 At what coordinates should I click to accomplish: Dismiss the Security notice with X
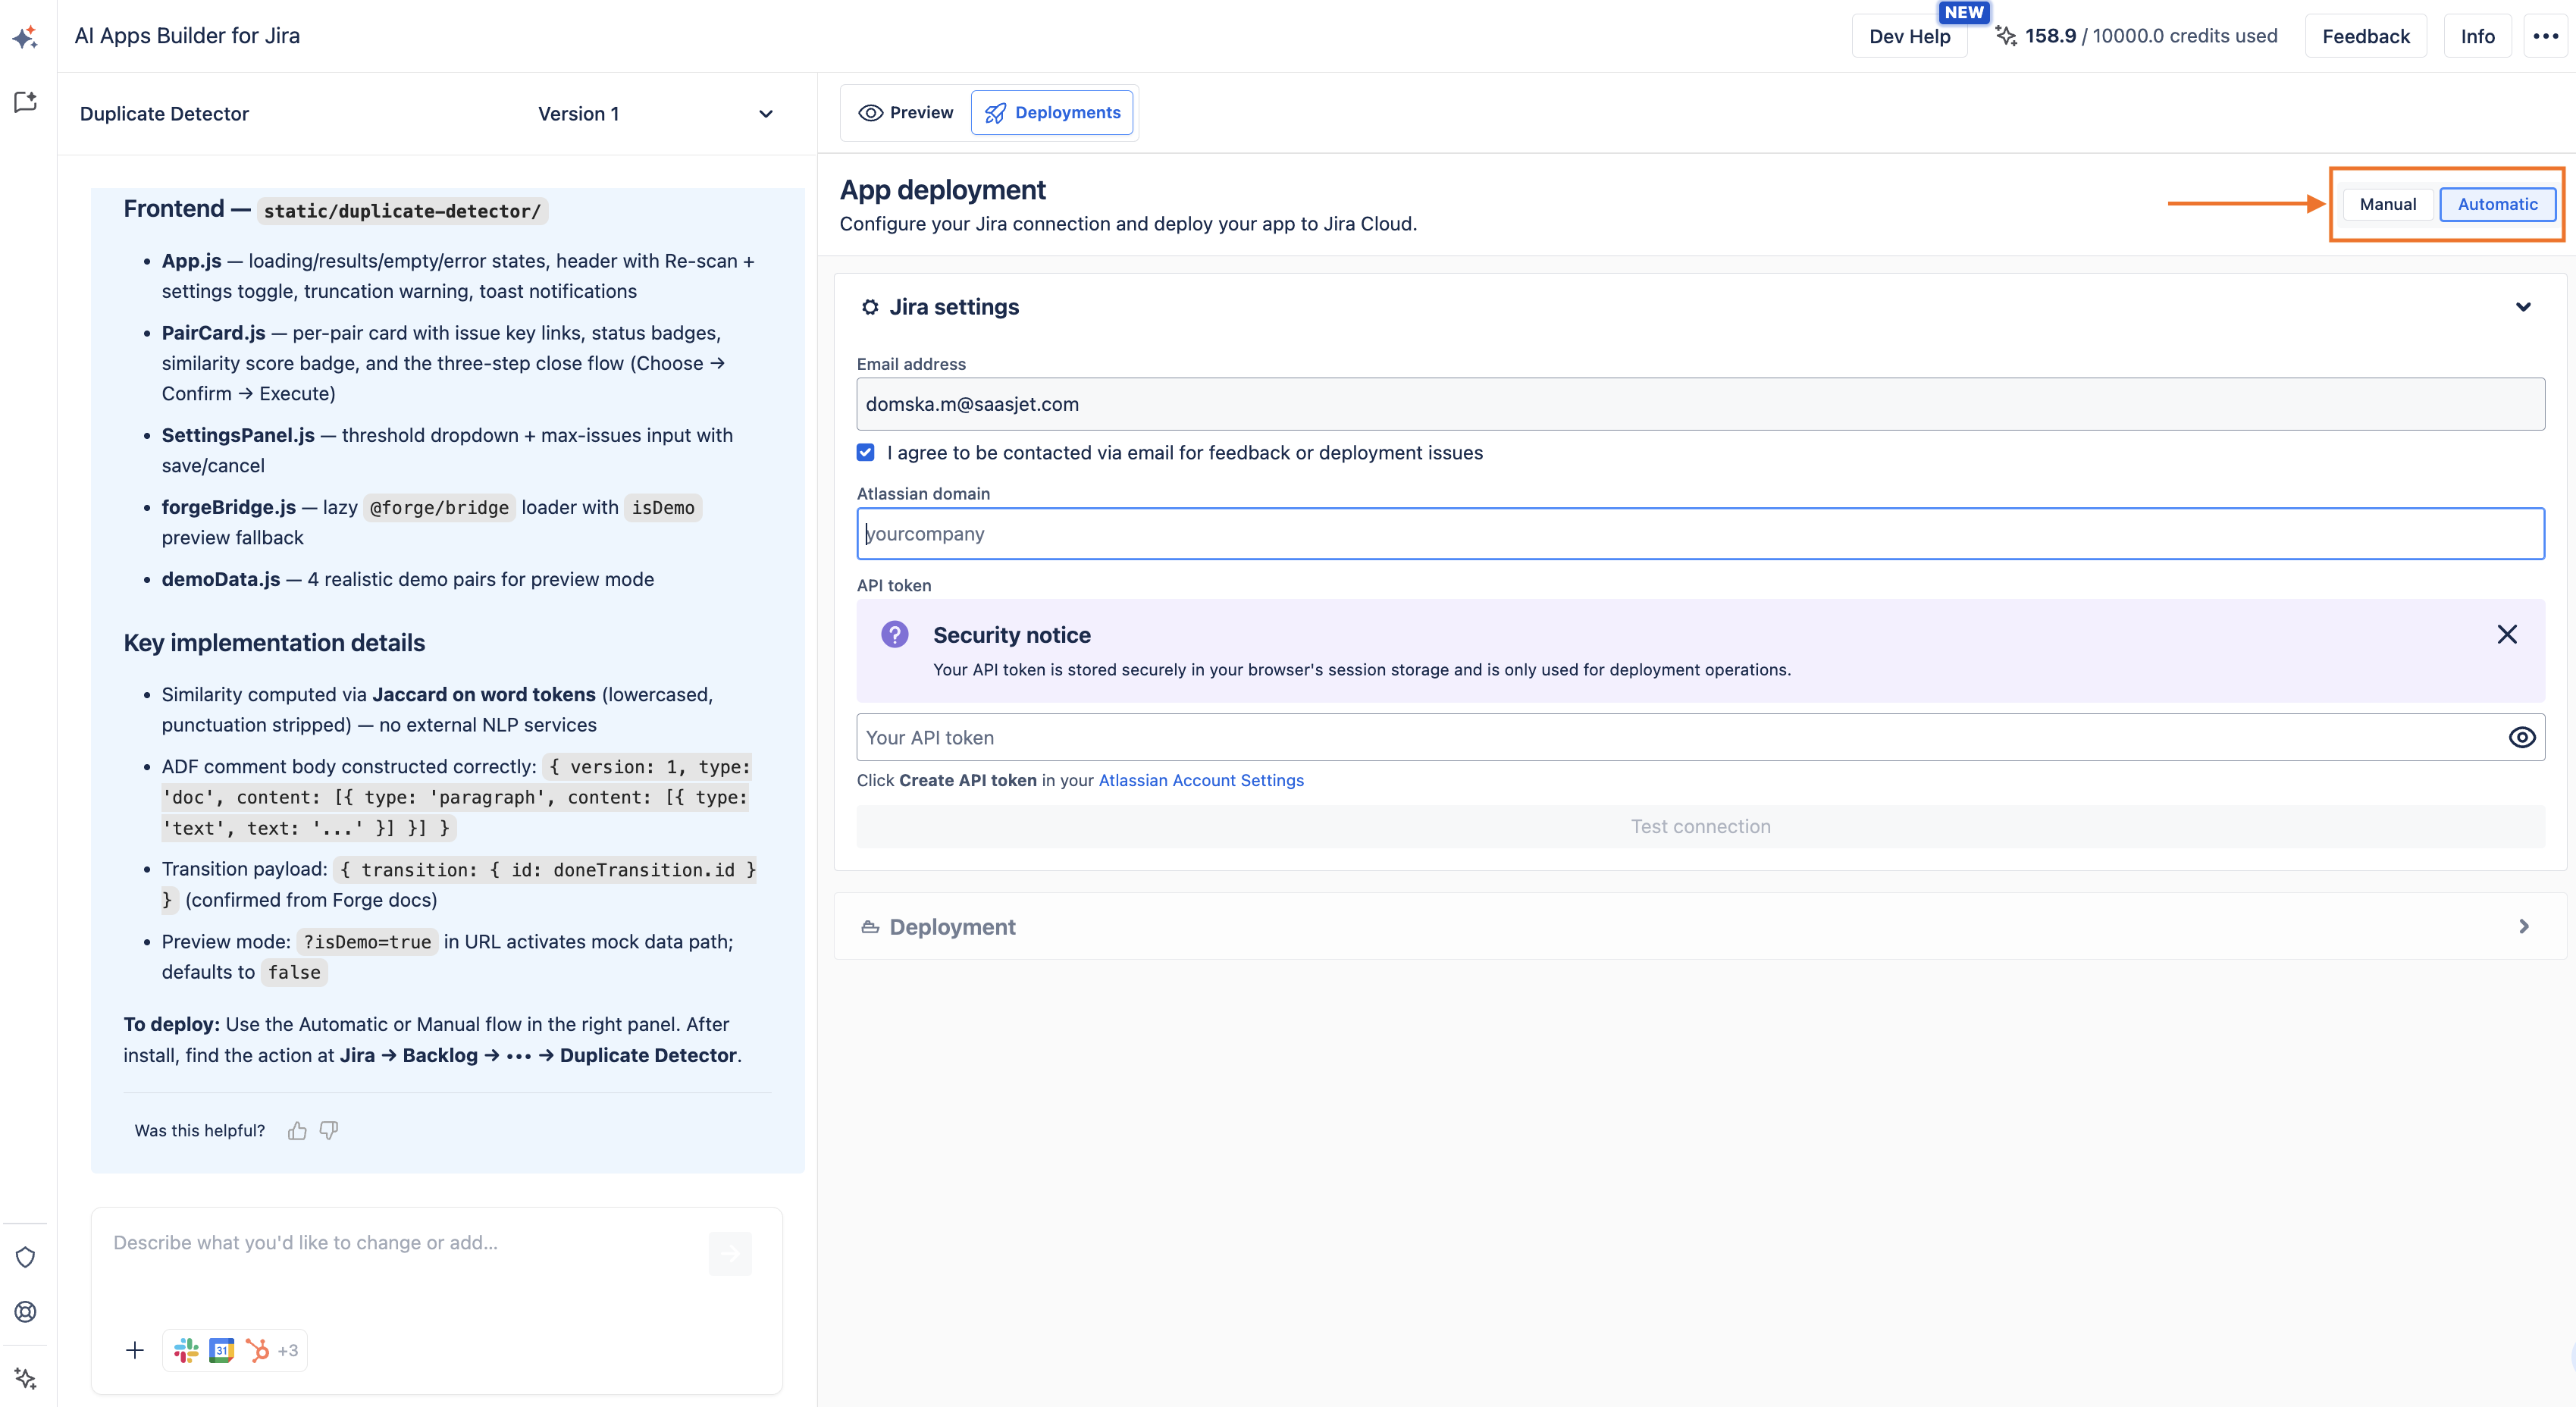click(2506, 634)
